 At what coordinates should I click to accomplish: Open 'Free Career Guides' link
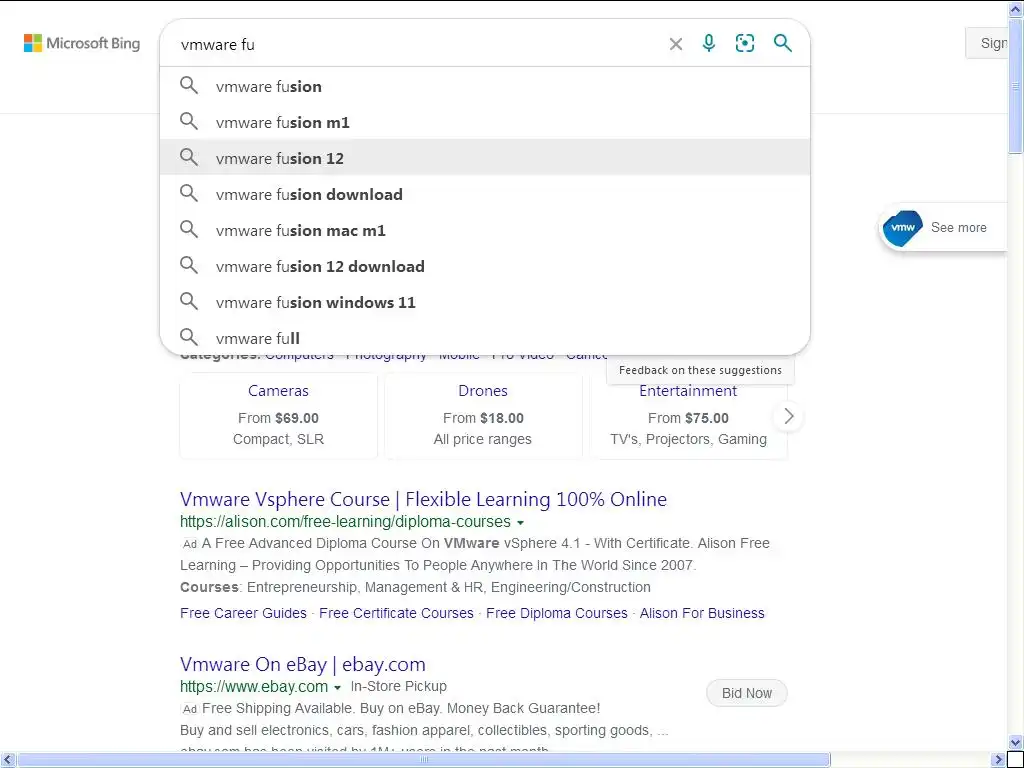coord(243,613)
